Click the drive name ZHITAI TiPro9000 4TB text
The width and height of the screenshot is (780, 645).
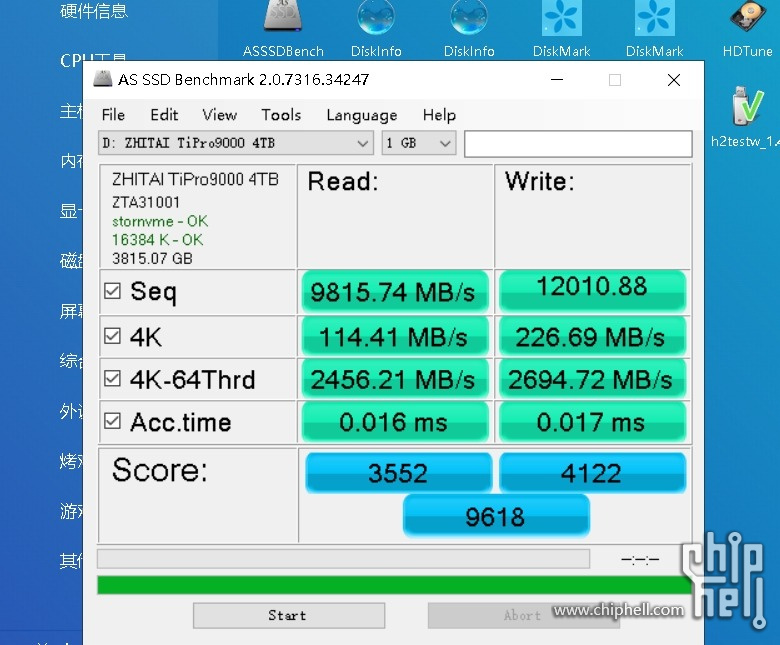pyautogui.click(x=195, y=179)
